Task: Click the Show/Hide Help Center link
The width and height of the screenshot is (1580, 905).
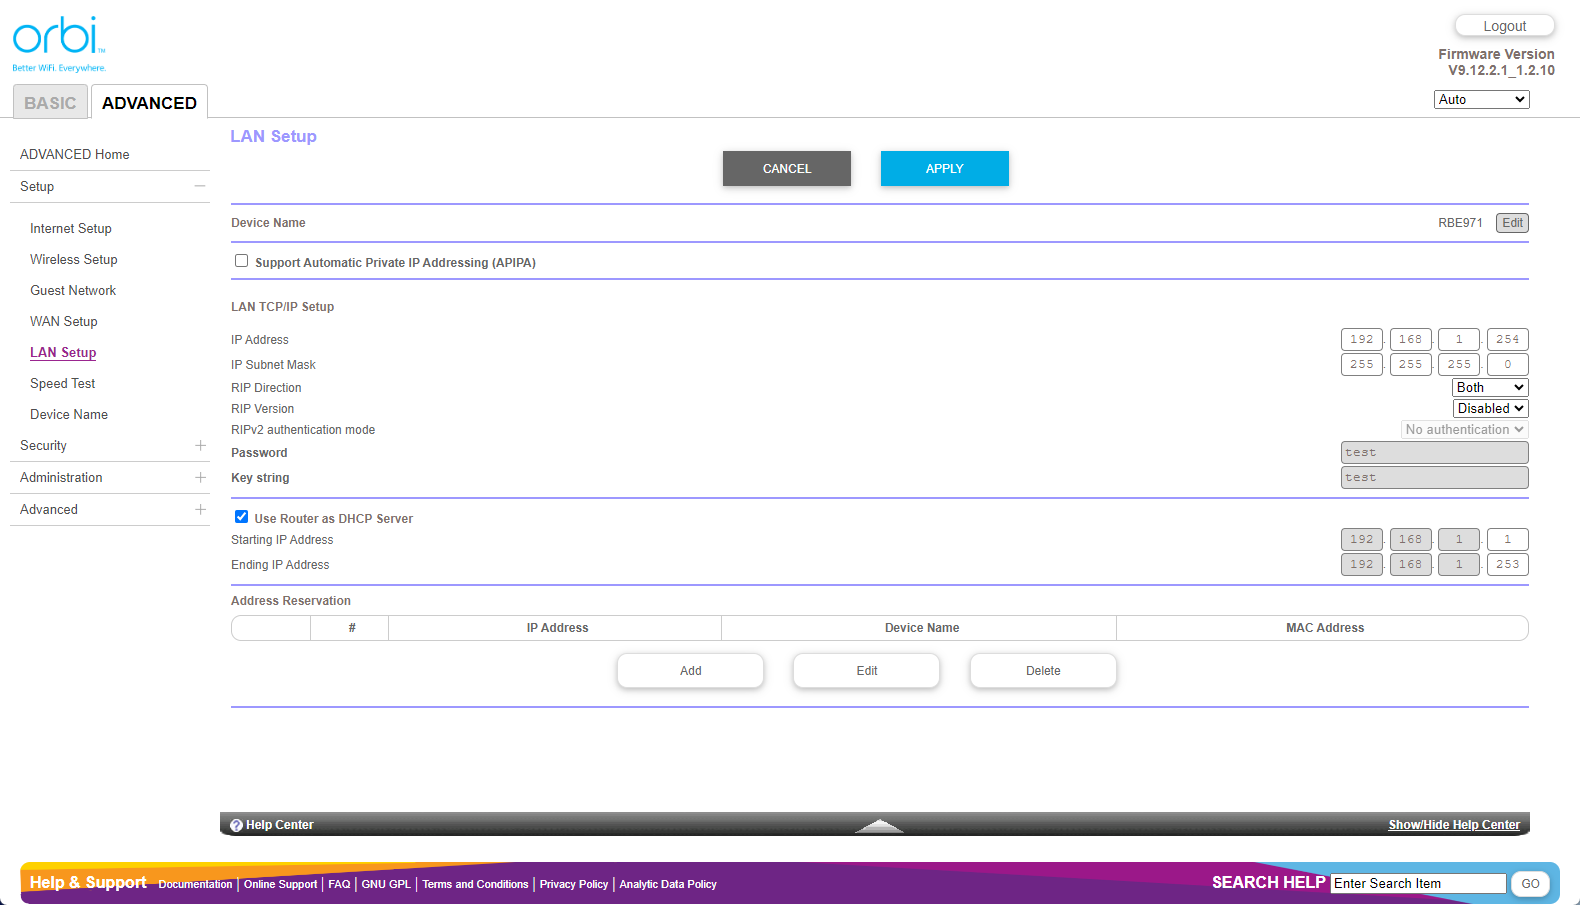Action: (1453, 825)
